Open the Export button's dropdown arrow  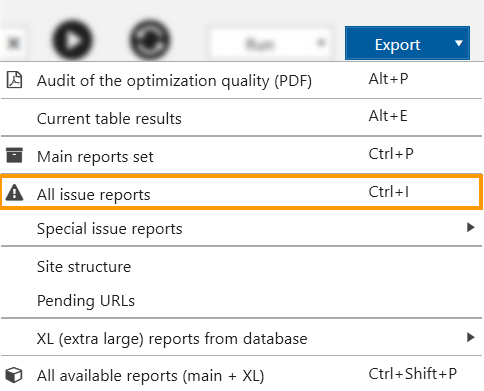coord(459,43)
